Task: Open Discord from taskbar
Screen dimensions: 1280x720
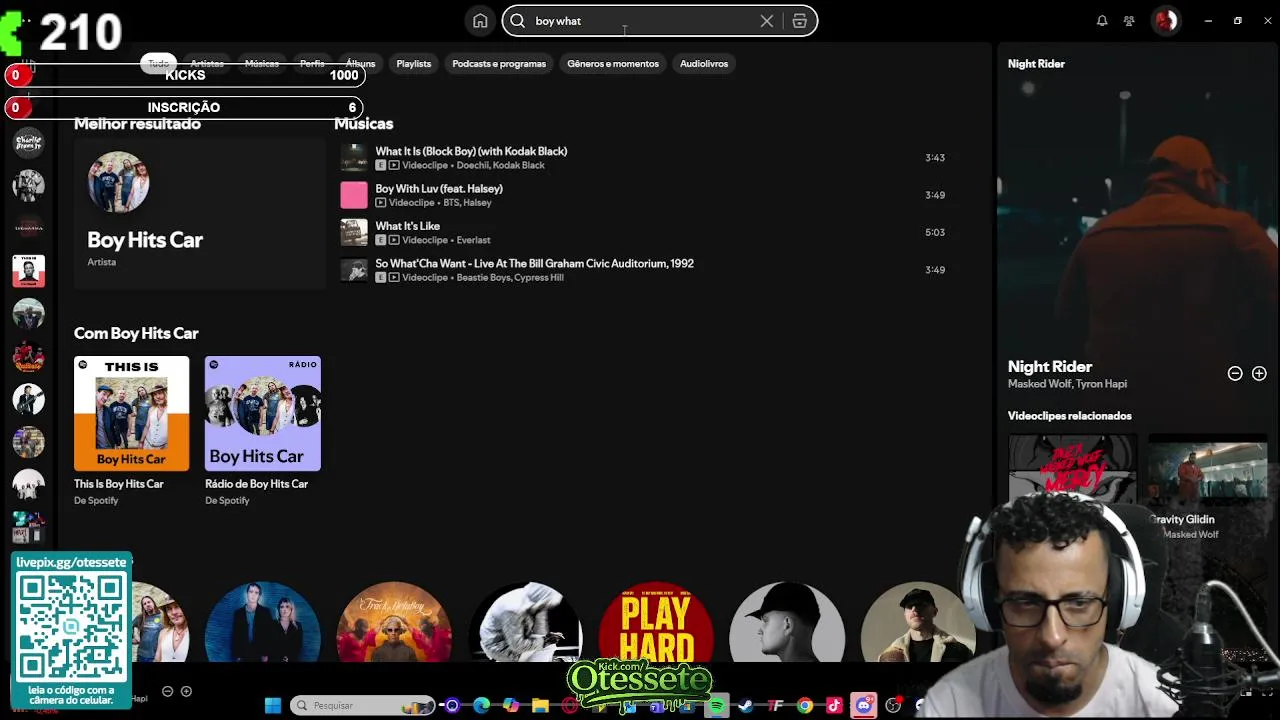Action: [864, 705]
